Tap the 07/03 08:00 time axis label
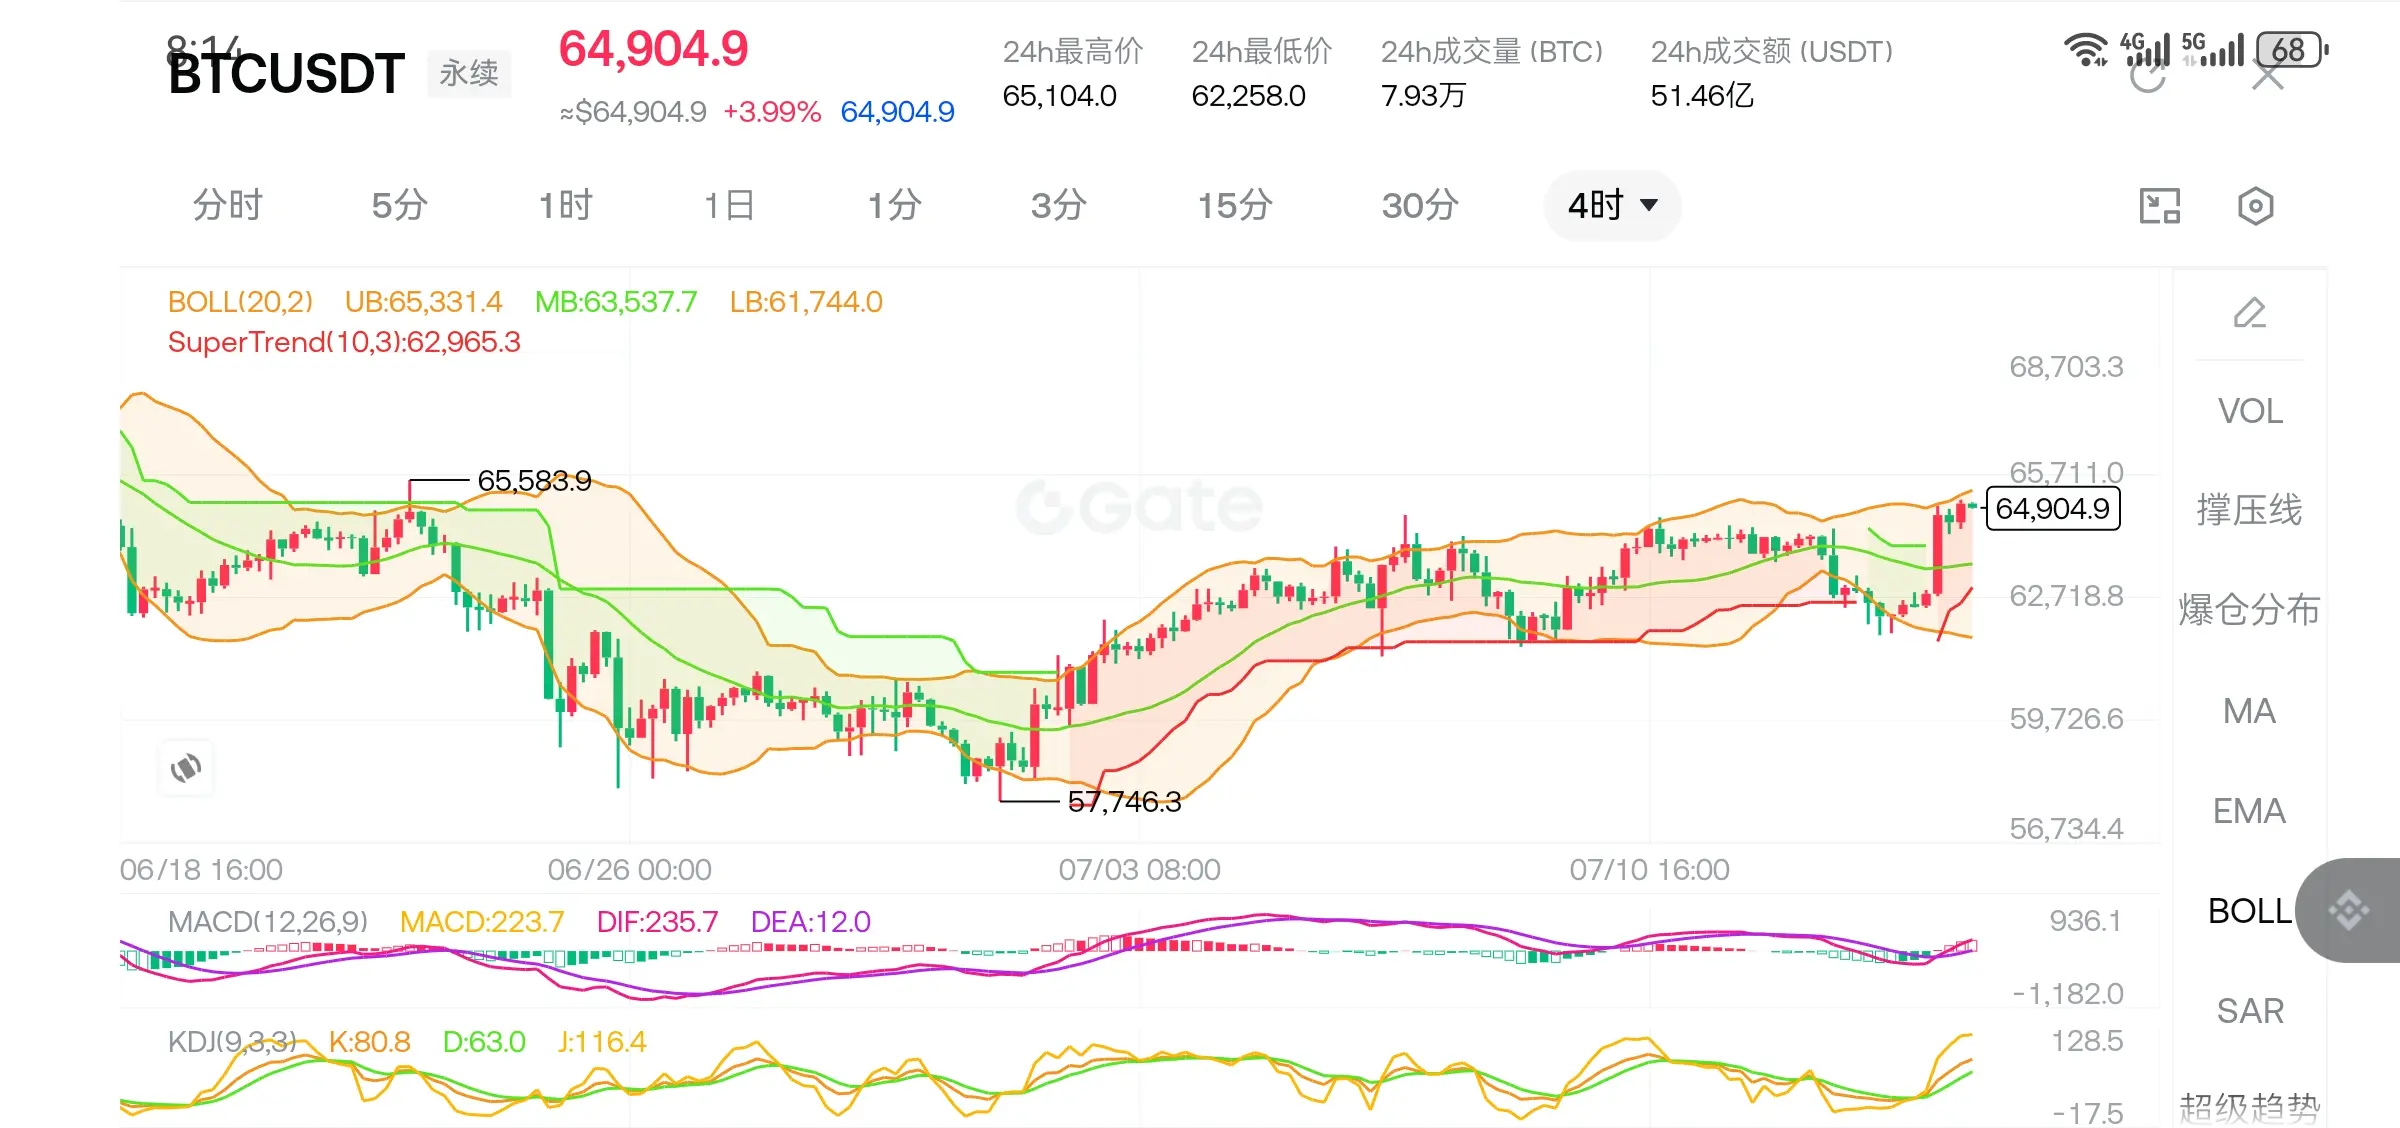 pyautogui.click(x=1140, y=870)
